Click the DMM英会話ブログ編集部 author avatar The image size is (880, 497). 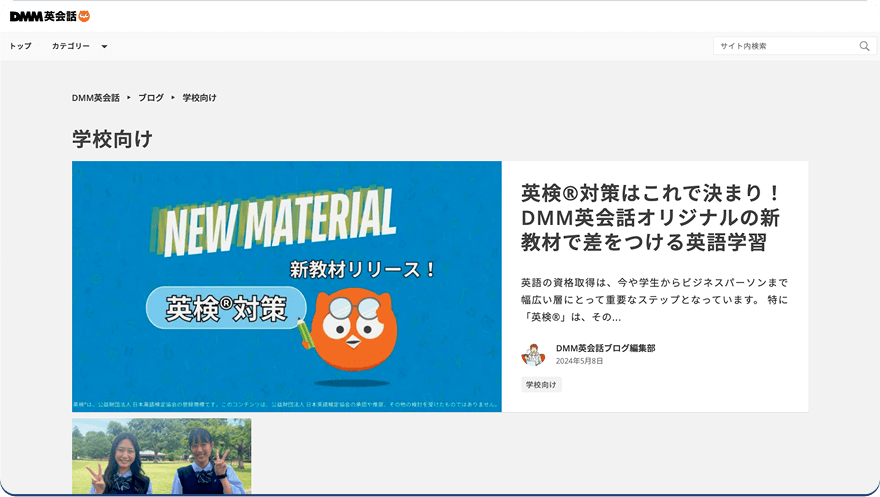tap(533, 355)
